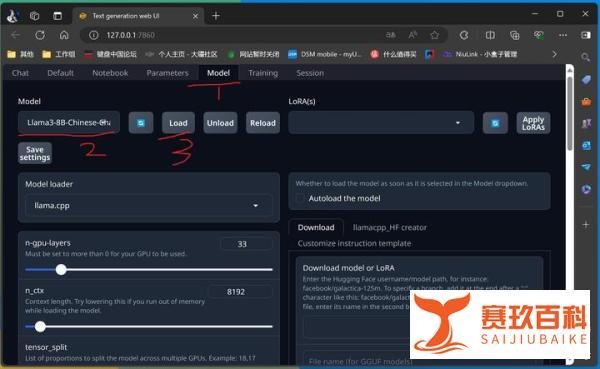600x369 pixels.
Task: Open browser essentials heart icon
Action: (539, 35)
